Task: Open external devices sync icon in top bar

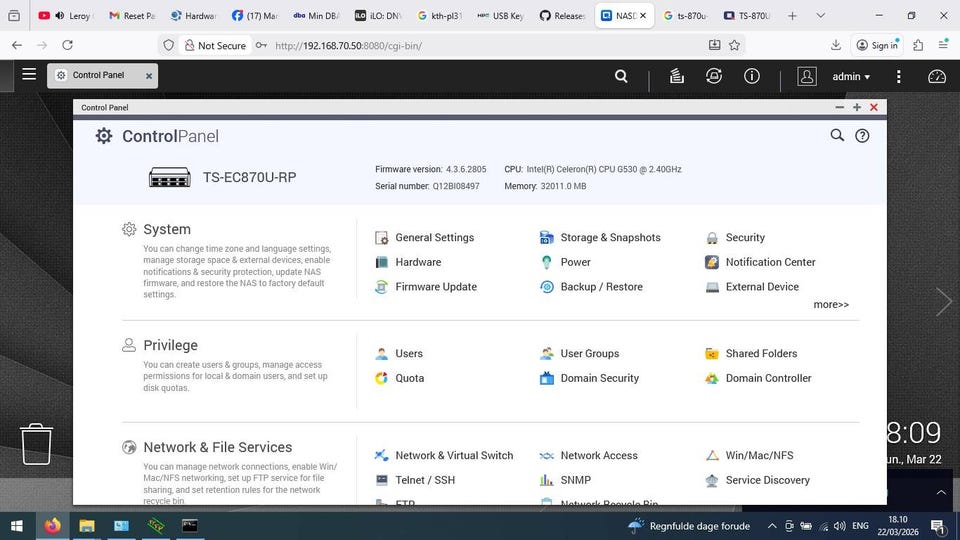Action: [714, 76]
